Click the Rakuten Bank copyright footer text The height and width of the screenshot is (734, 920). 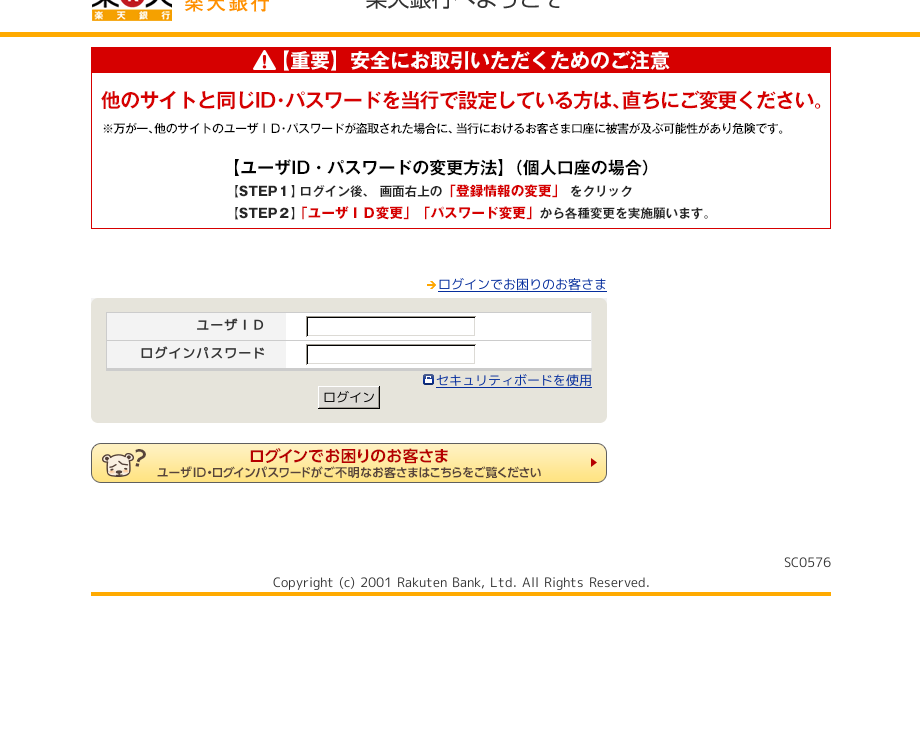click(x=461, y=582)
